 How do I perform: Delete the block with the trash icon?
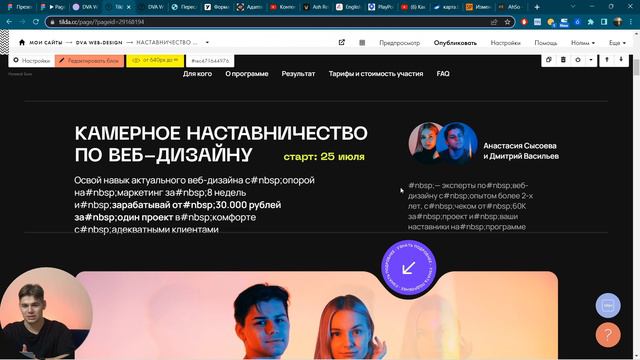tap(563, 60)
